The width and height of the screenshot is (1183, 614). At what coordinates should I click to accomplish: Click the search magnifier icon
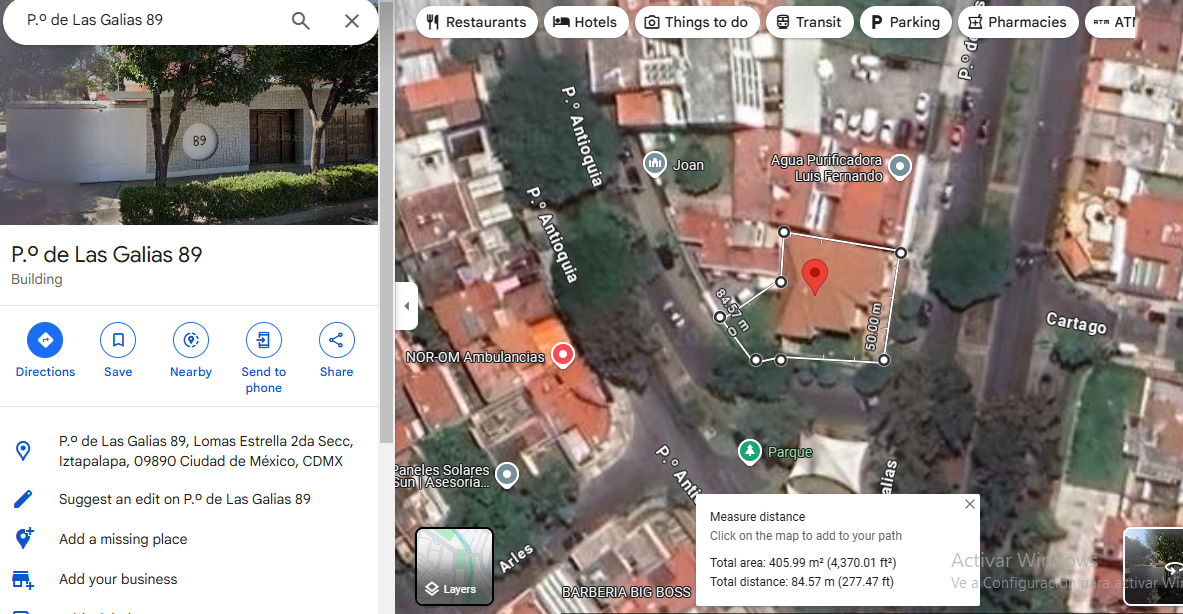pyautogui.click(x=300, y=21)
